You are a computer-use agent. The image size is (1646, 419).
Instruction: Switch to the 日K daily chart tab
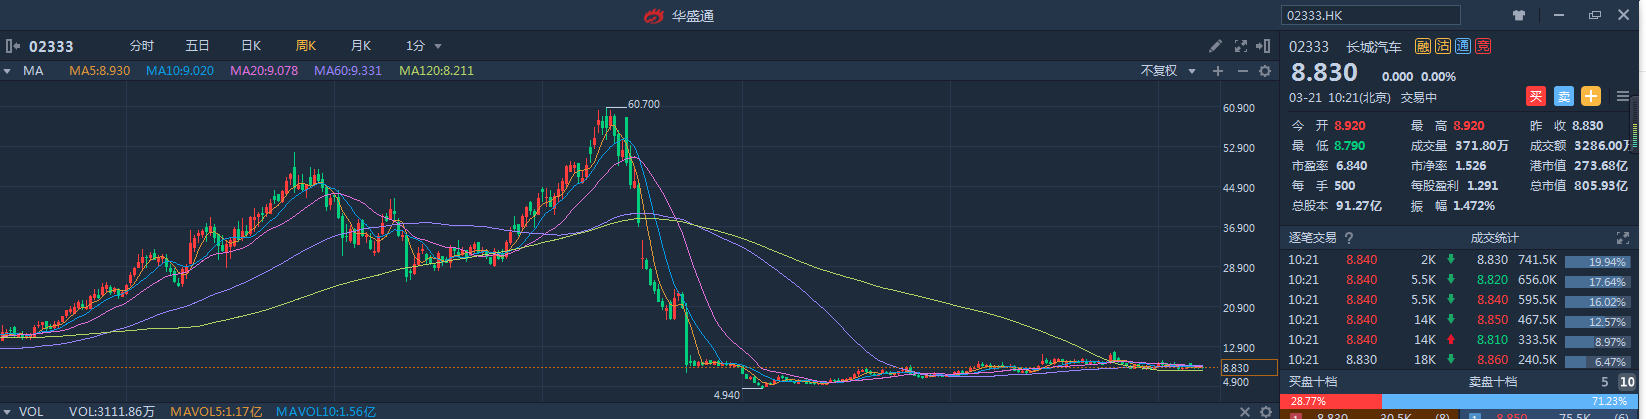(251, 46)
